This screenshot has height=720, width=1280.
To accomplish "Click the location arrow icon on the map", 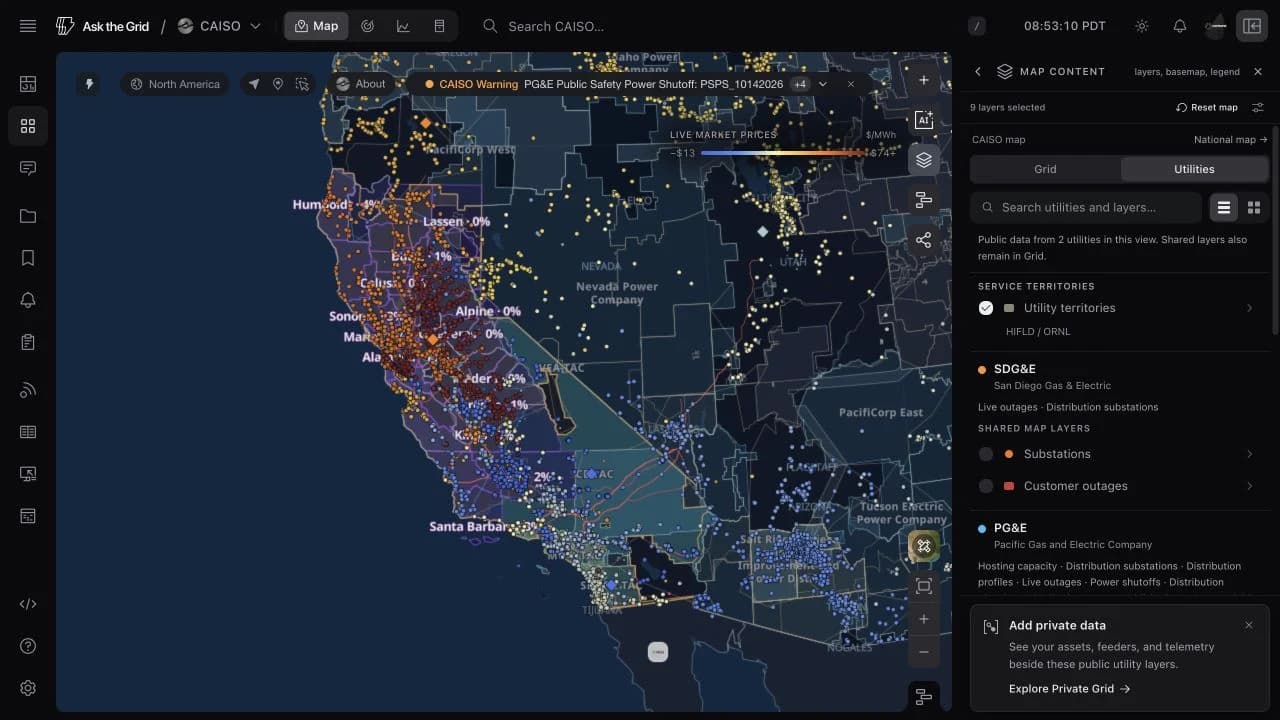I will (254, 84).
